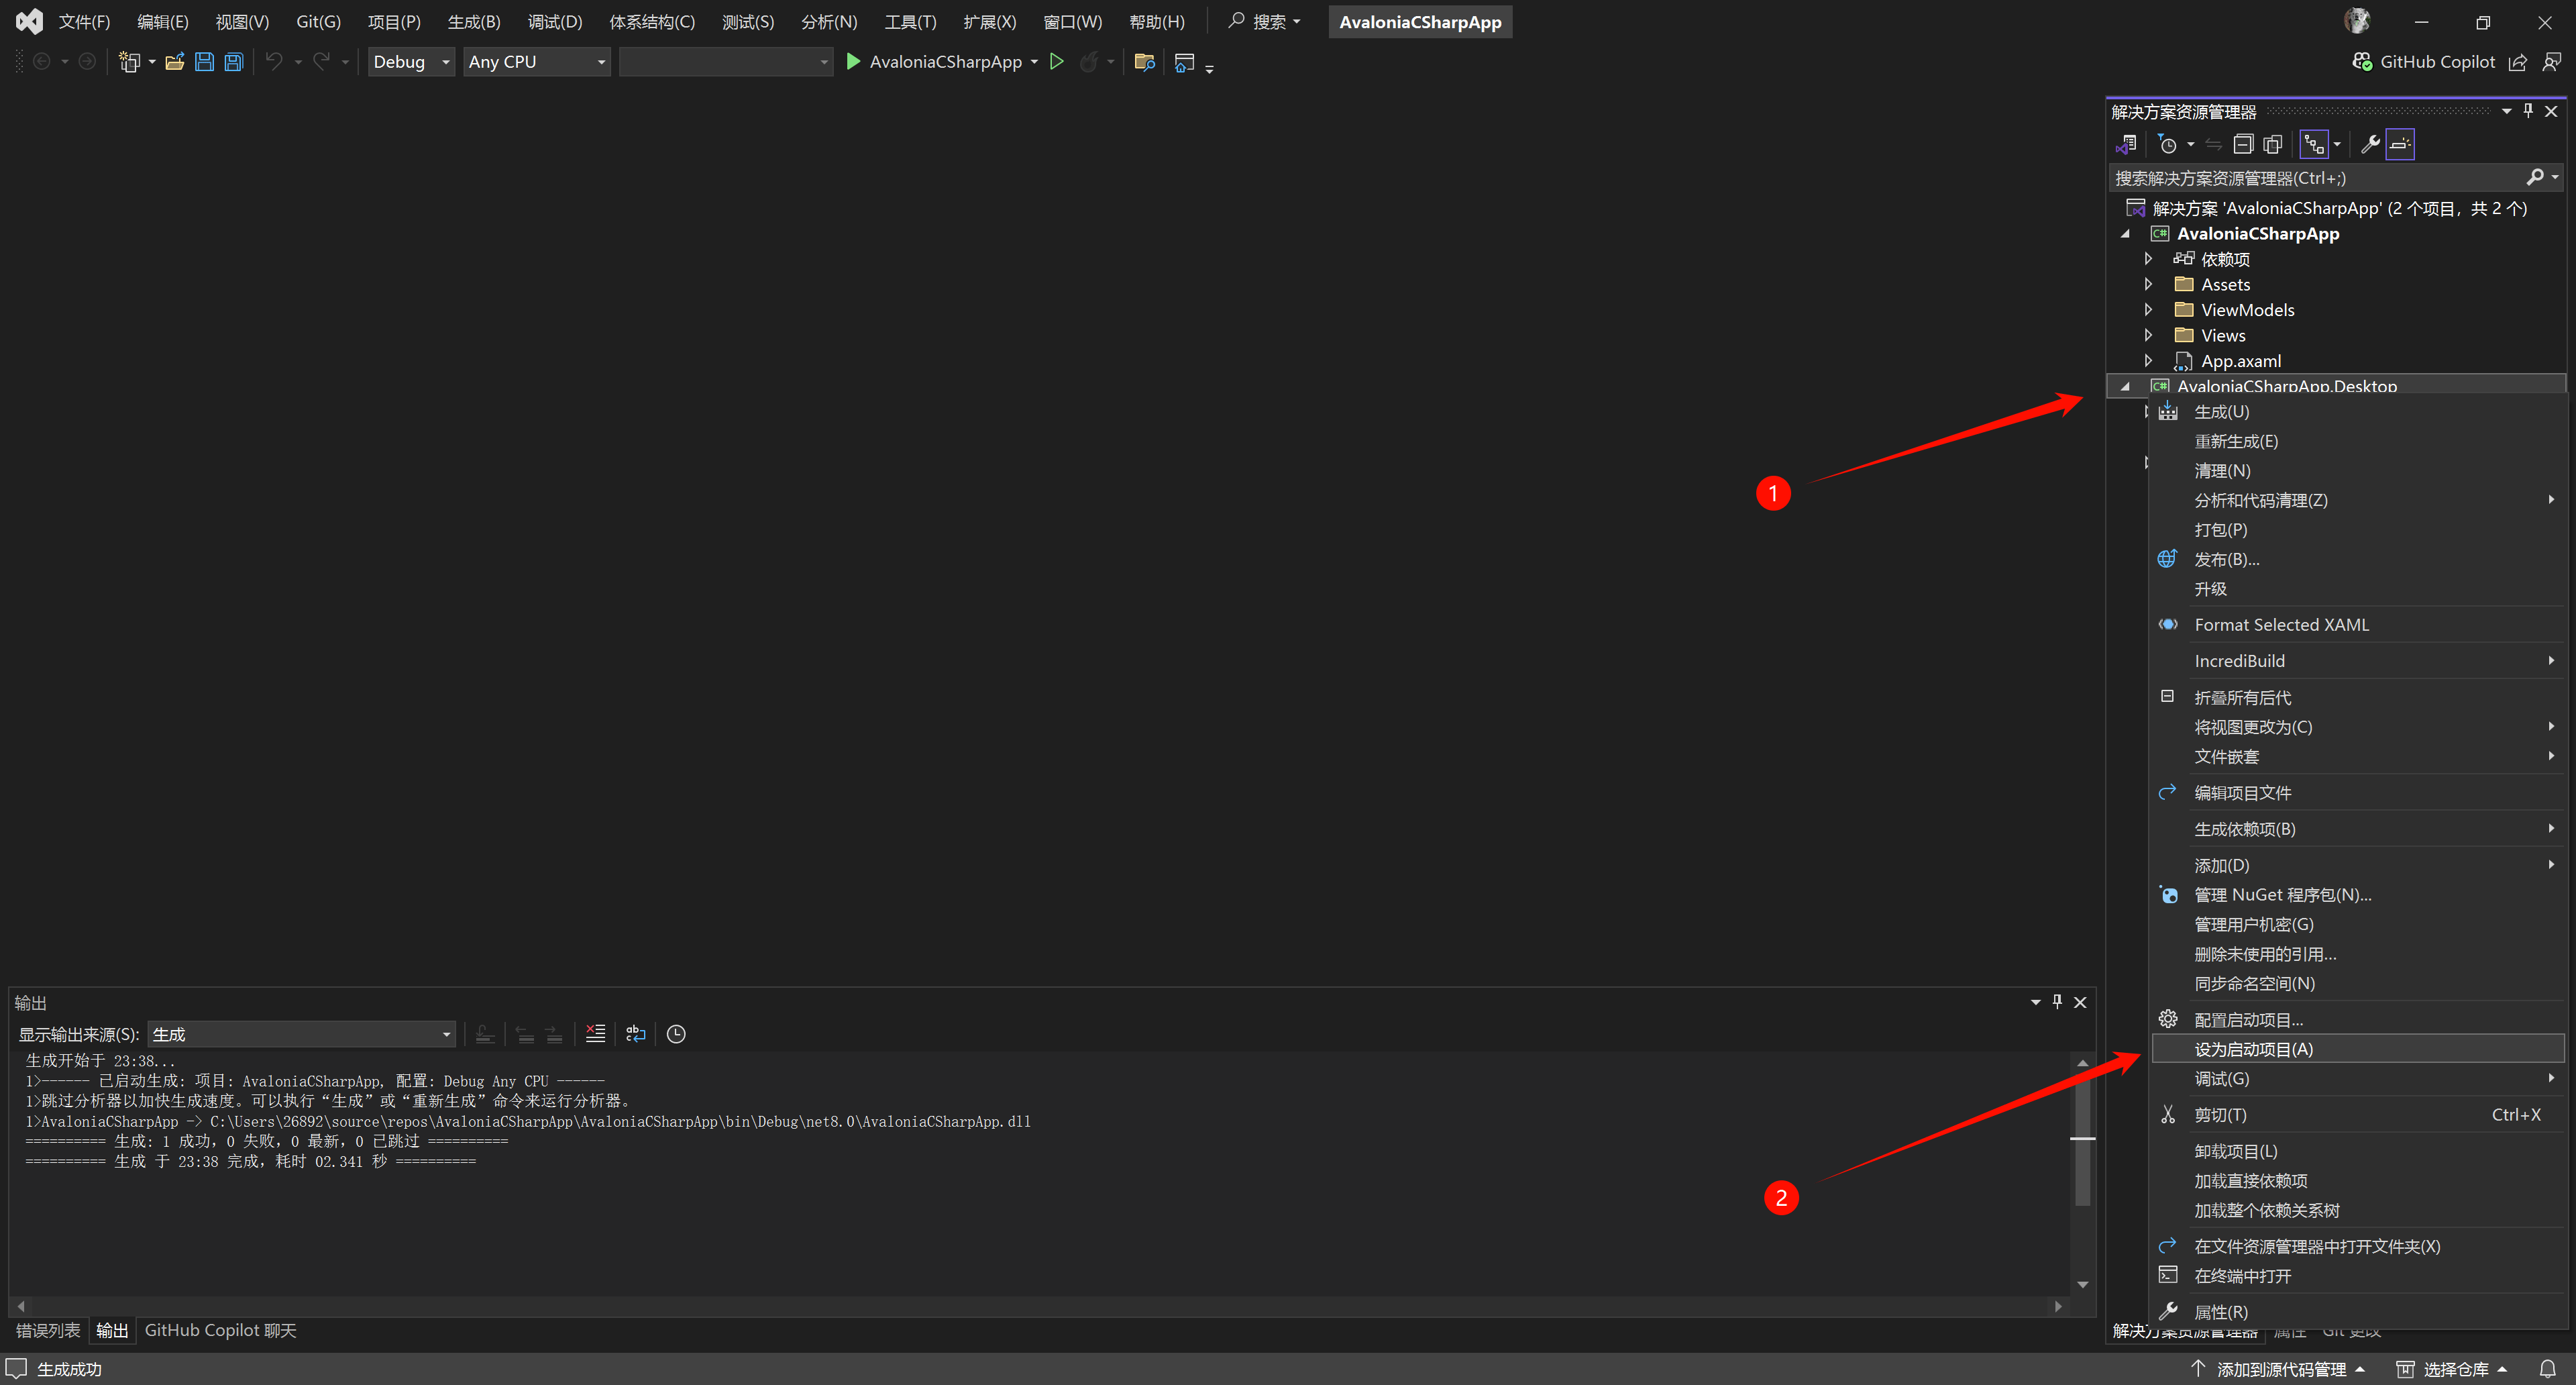Choose 生成(U) in the context menu
Image resolution: width=2576 pixels, height=1385 pixels.
(2358, 412)
